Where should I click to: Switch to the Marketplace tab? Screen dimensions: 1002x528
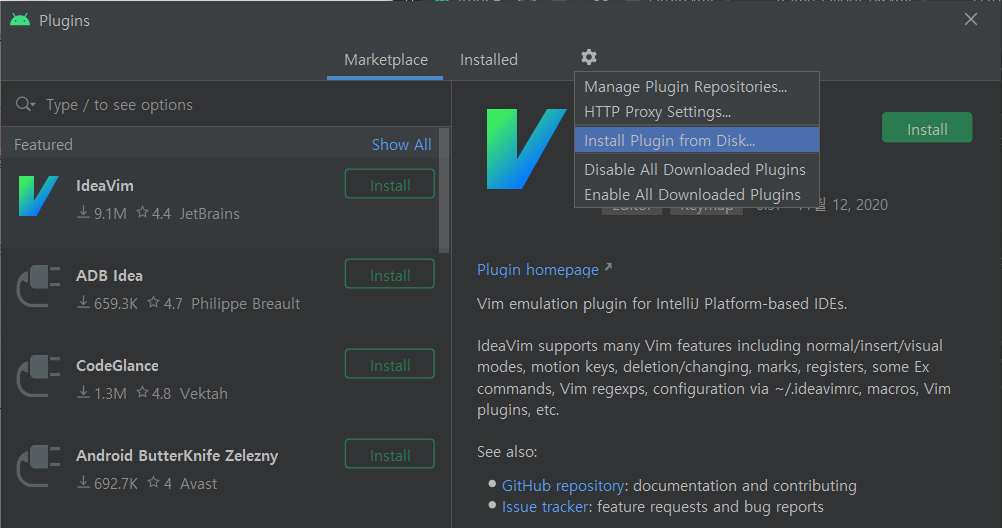point(386,60)
